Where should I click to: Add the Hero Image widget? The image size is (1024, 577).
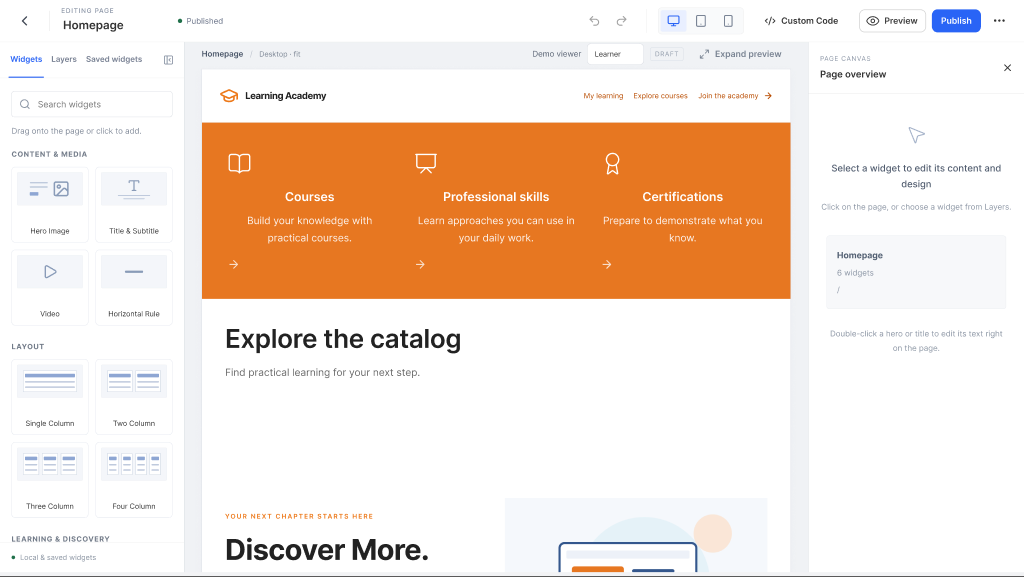(x=50, y=205)
